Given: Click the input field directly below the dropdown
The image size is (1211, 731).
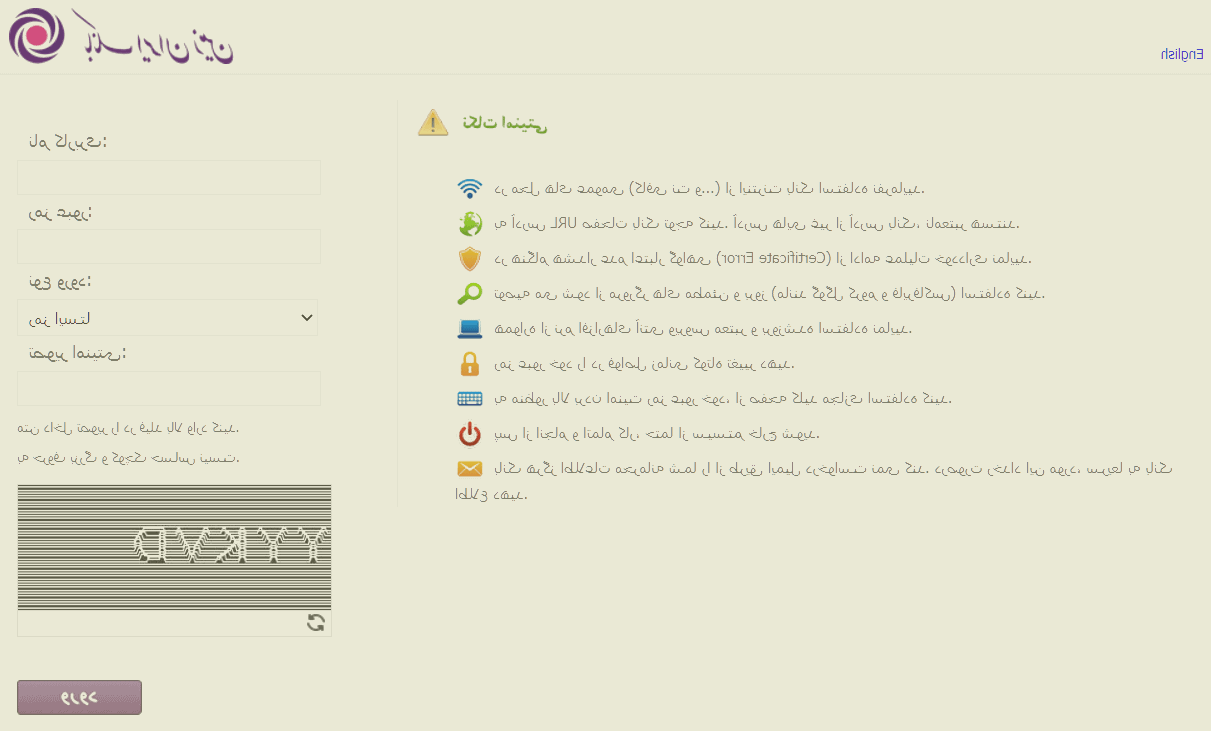Looking at the screenshot, I should point(168,388).
